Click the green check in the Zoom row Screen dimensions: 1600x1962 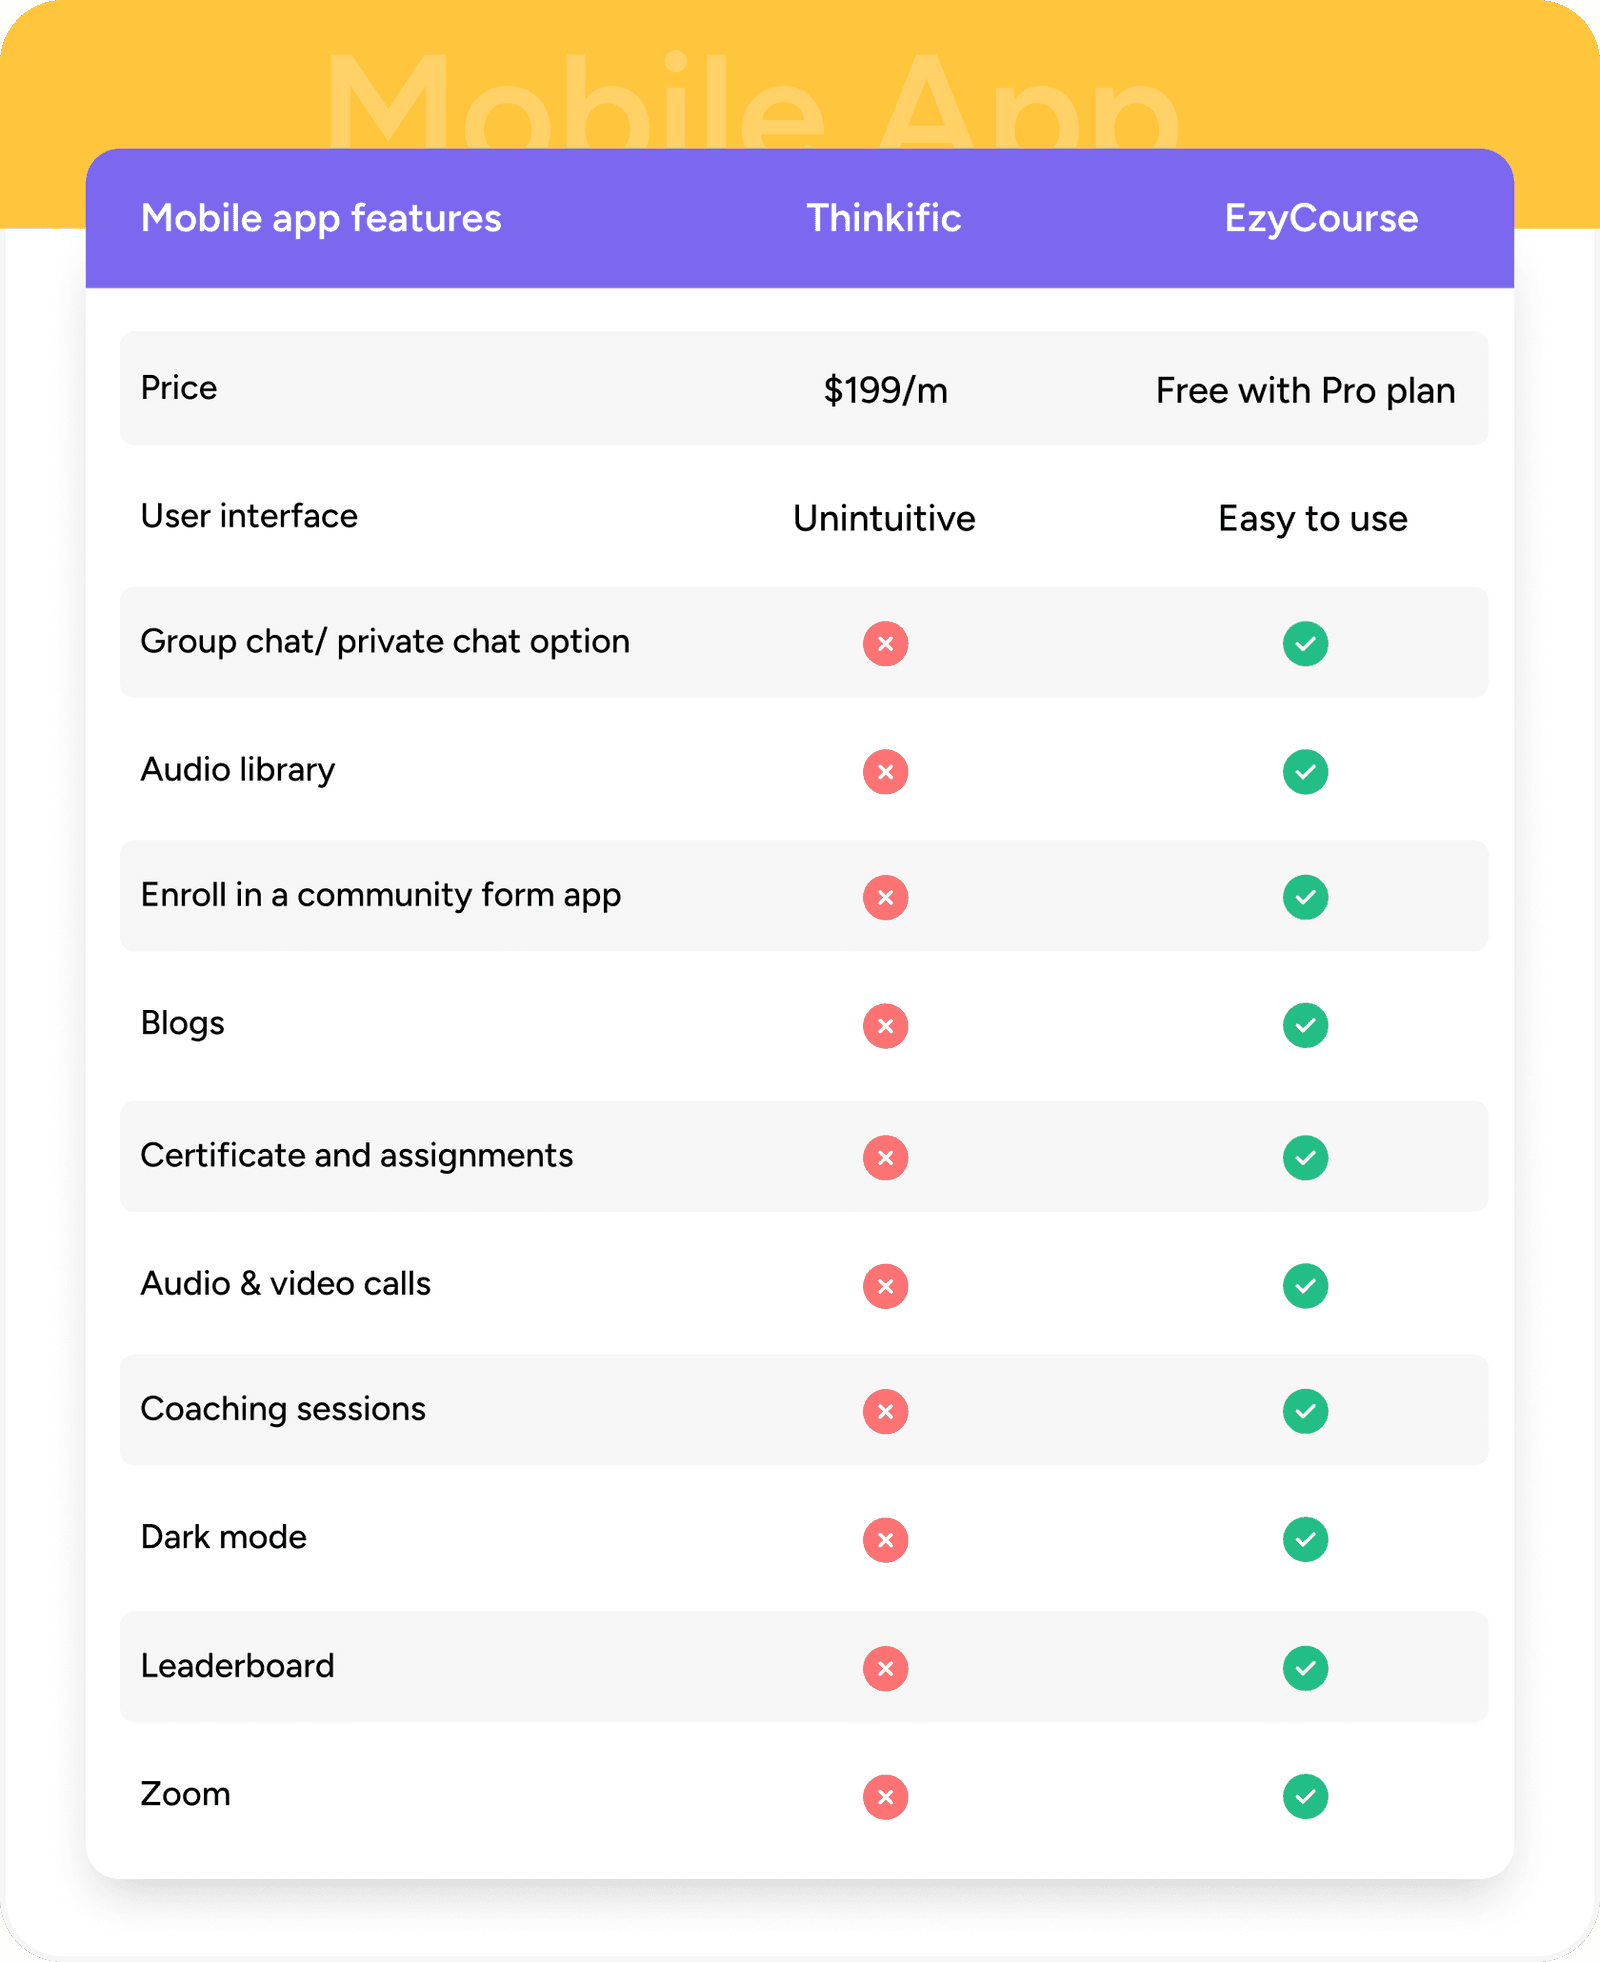1305,1797
